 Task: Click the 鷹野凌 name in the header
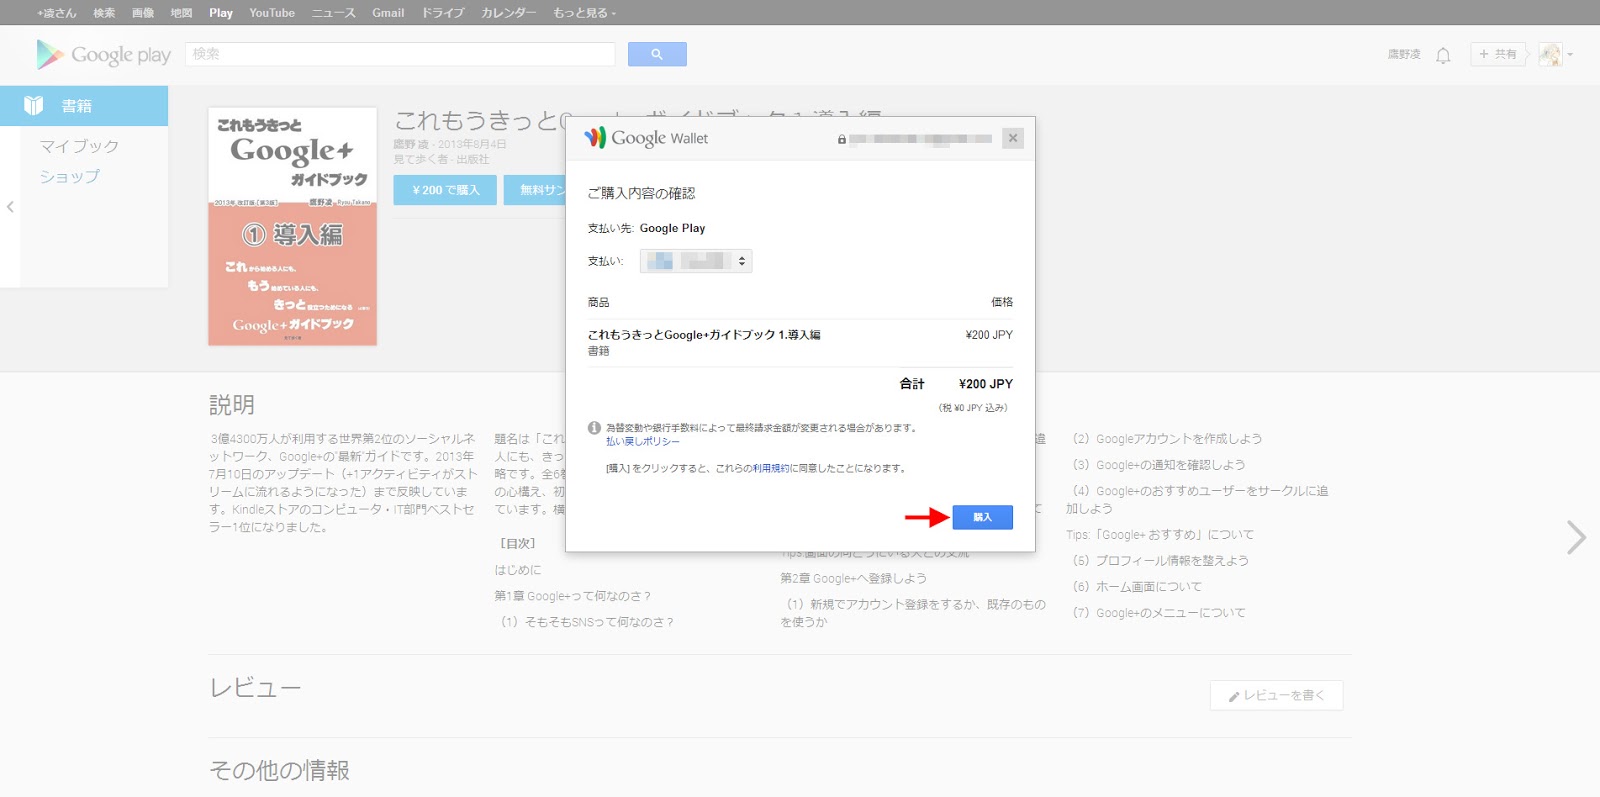pos(1404,54)
